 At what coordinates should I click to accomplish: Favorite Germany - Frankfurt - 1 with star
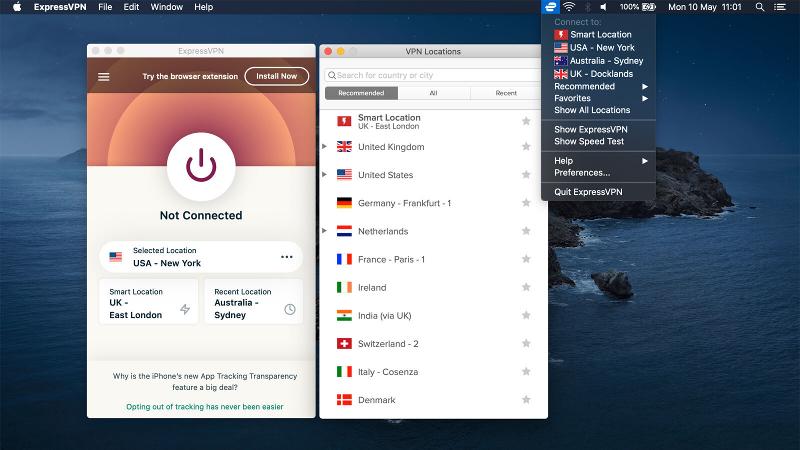(x=526, y=203)
